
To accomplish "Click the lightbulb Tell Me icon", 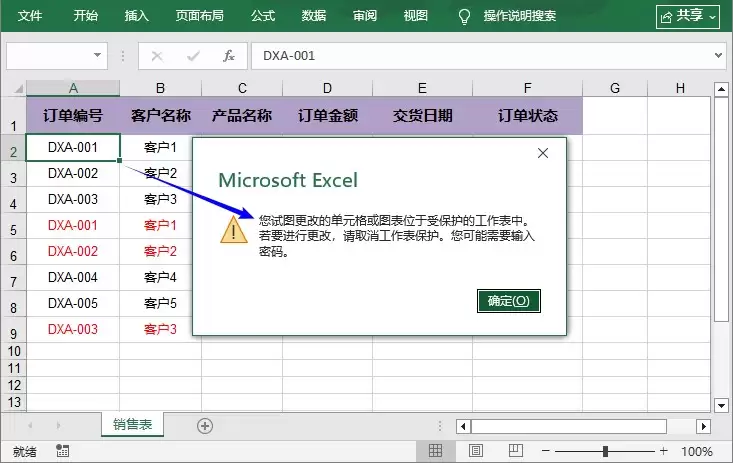I will point(464,16).
